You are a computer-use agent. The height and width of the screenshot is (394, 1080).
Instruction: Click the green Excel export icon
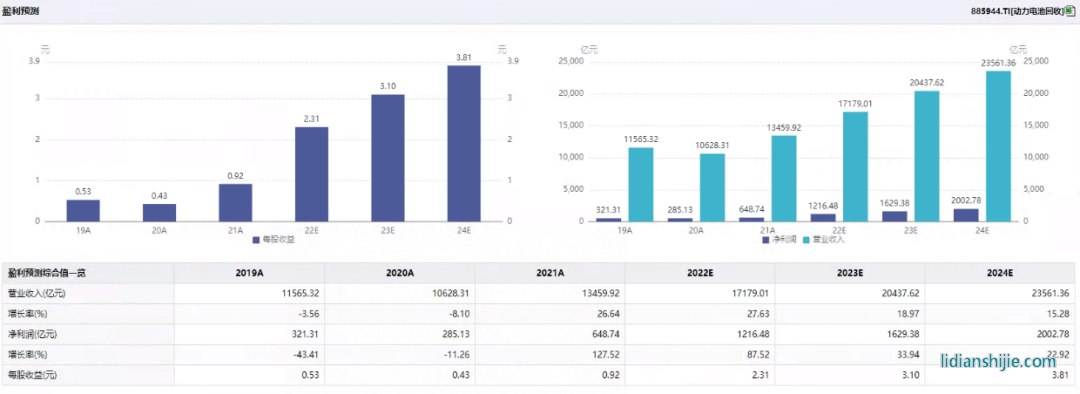click(1069, 12)
